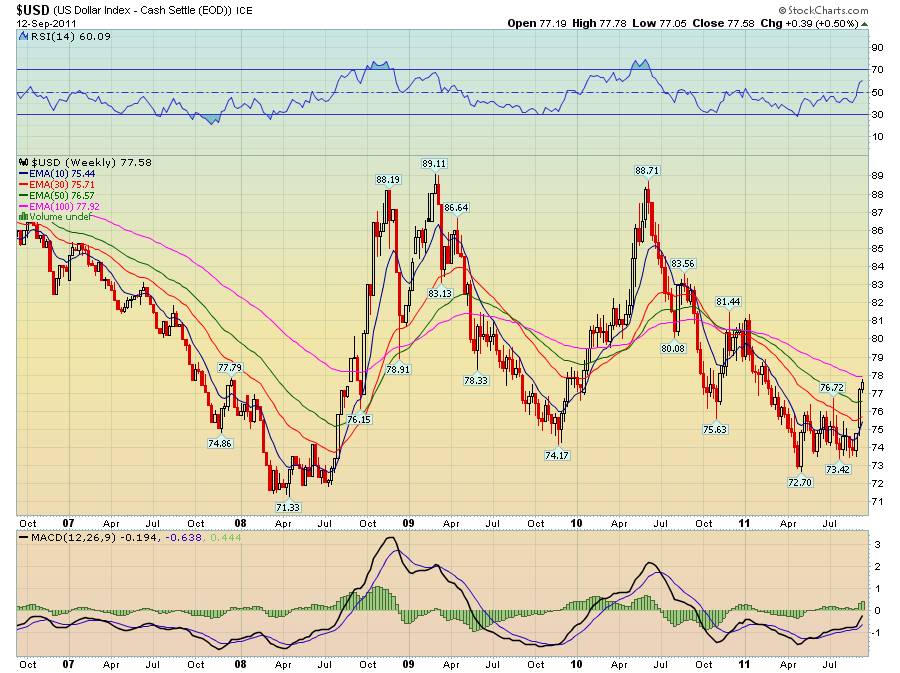Click the MACD(12,26,9) legend icon
Image resolution: width=900 pixels, height=673 pixels.
tap(23, 539)
